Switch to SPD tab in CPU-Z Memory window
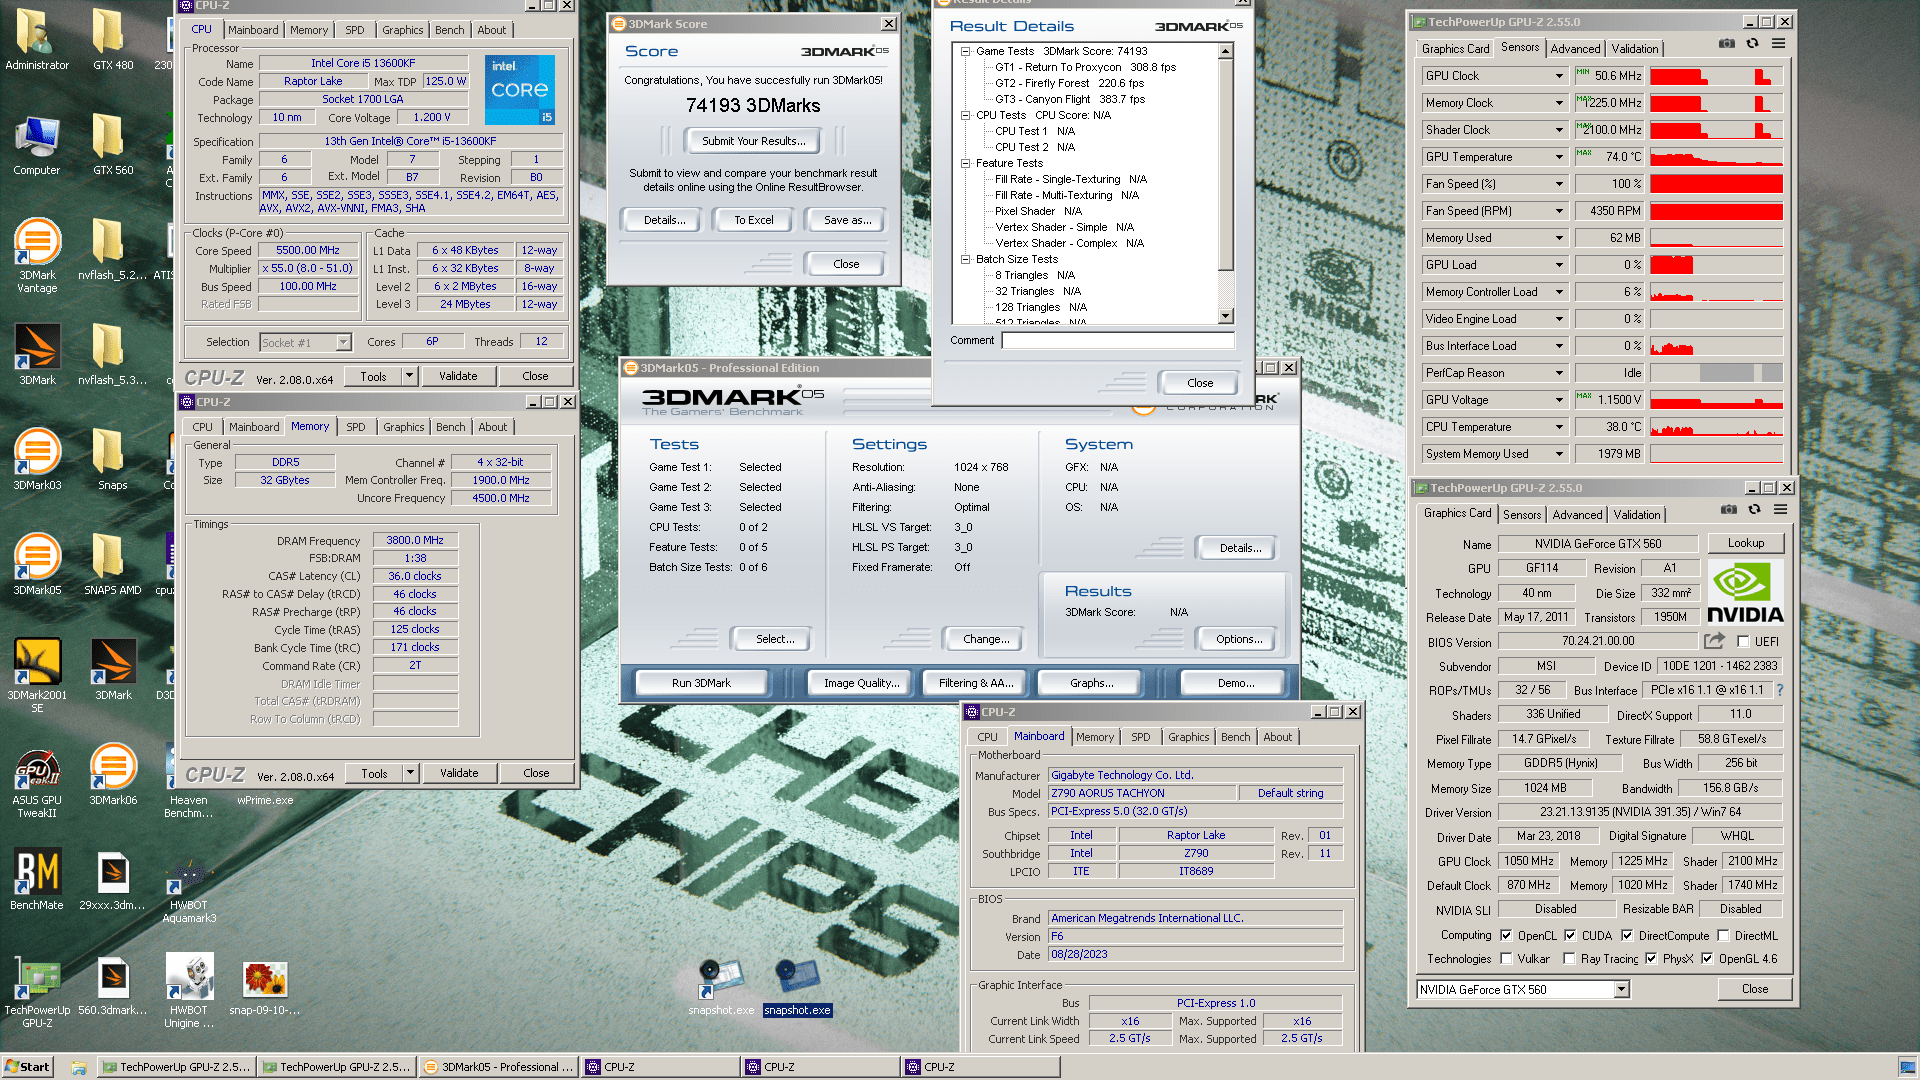This screenshot has height=1080, width=1920. (x=355, y=427)
